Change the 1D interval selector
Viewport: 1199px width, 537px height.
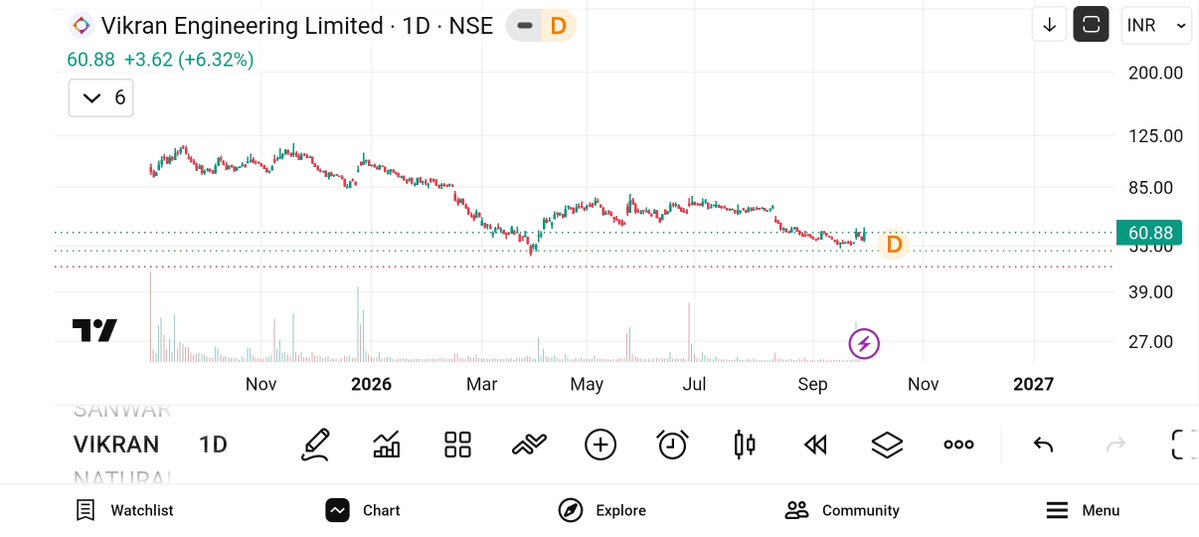[213, 444]
